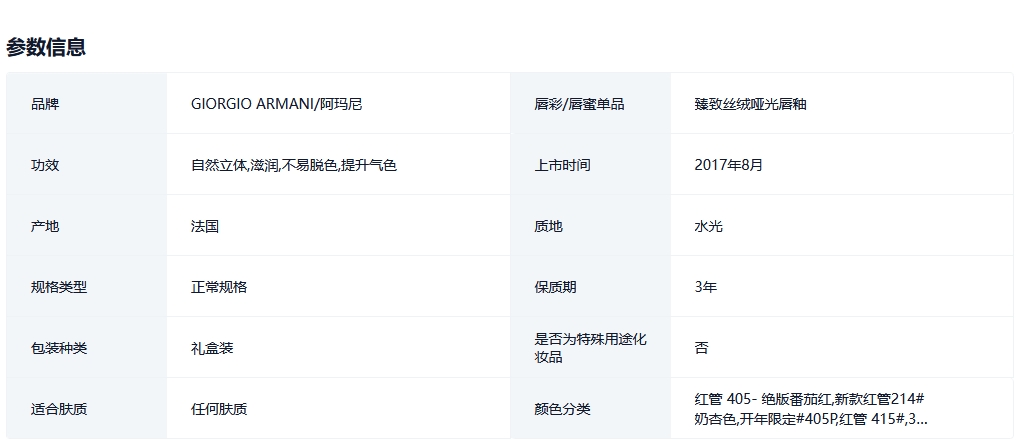This screenshot has width=1016, height=440.
Task: Click the 参数信息 section heading
Action: [x=46, y=47]
